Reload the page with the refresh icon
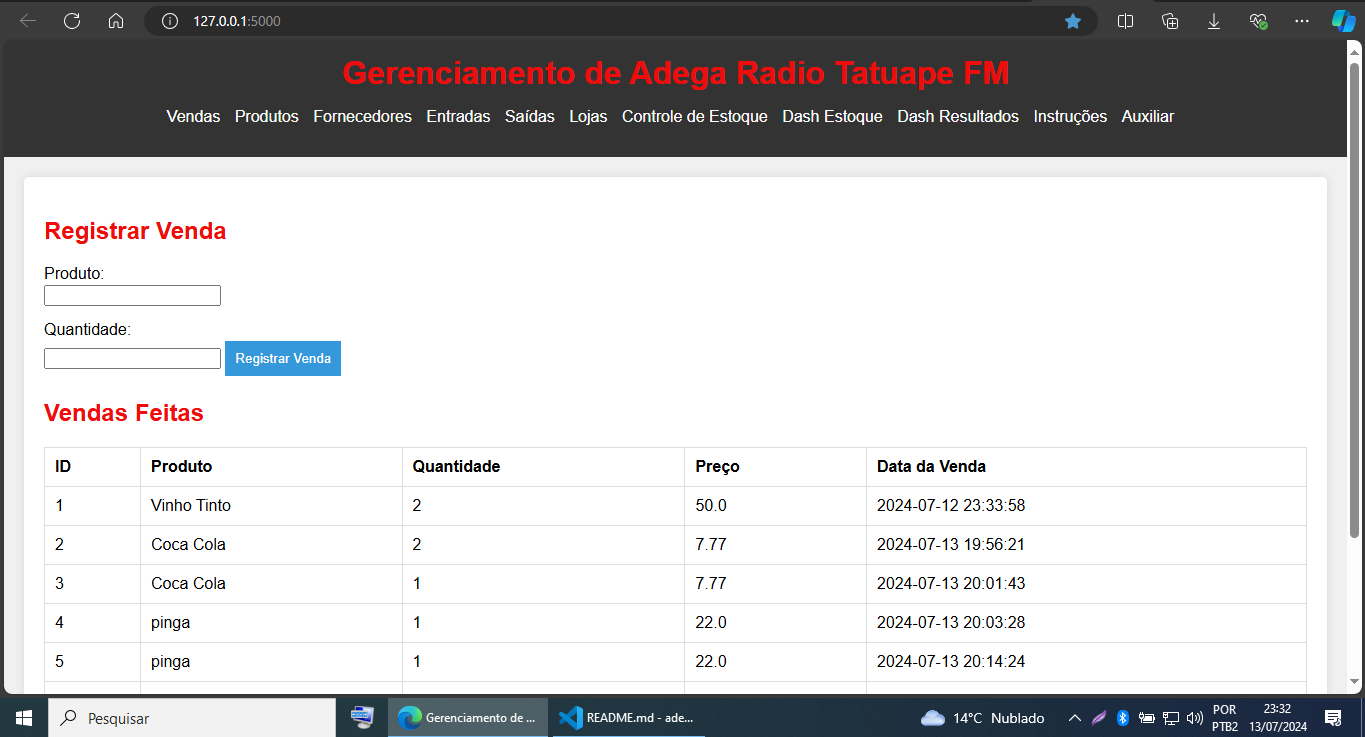The height and width of the screenshot is (737, 1365). (x=72, y=21)
